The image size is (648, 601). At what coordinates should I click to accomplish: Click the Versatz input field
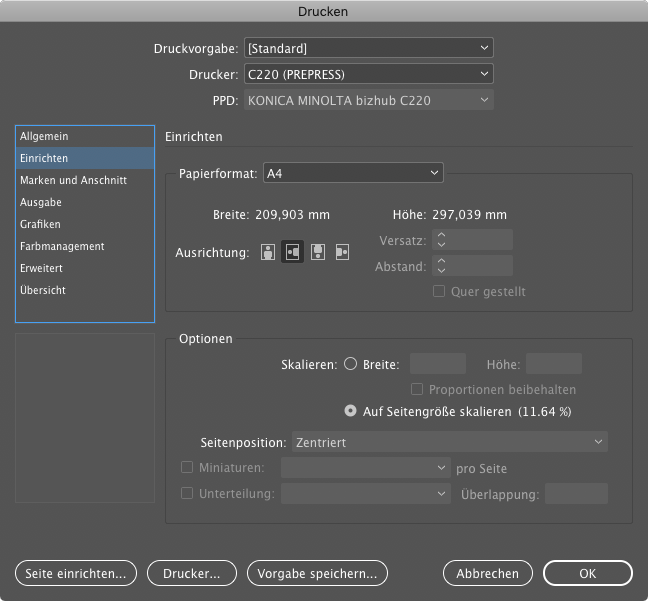tap(472, 240)
